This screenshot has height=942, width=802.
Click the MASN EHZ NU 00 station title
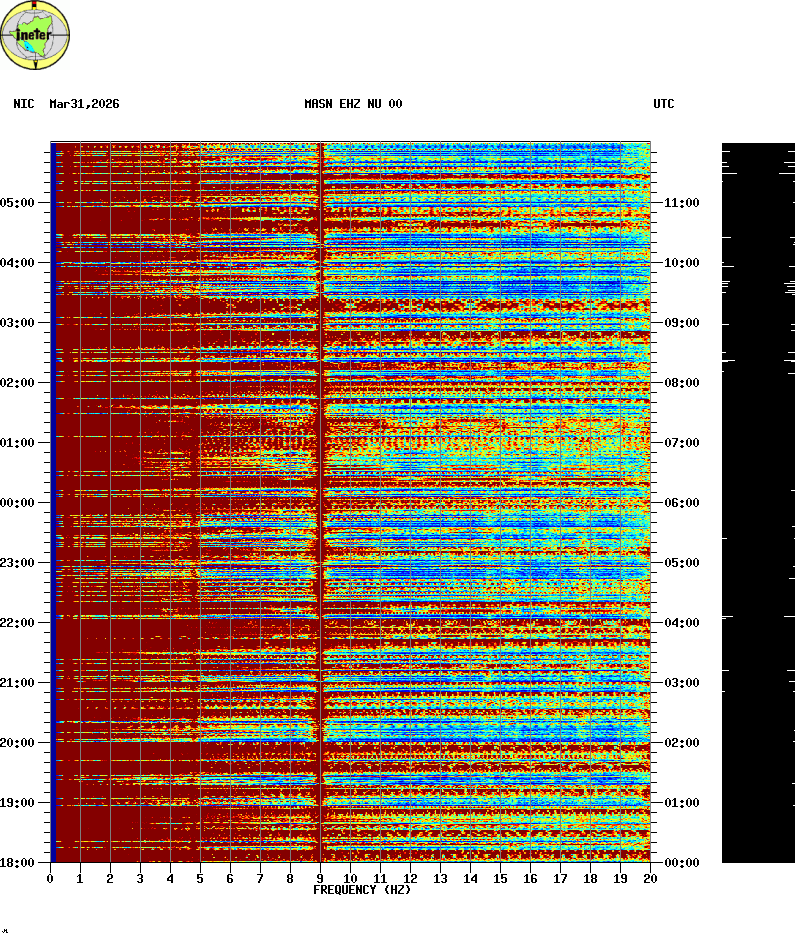(353, 104)
